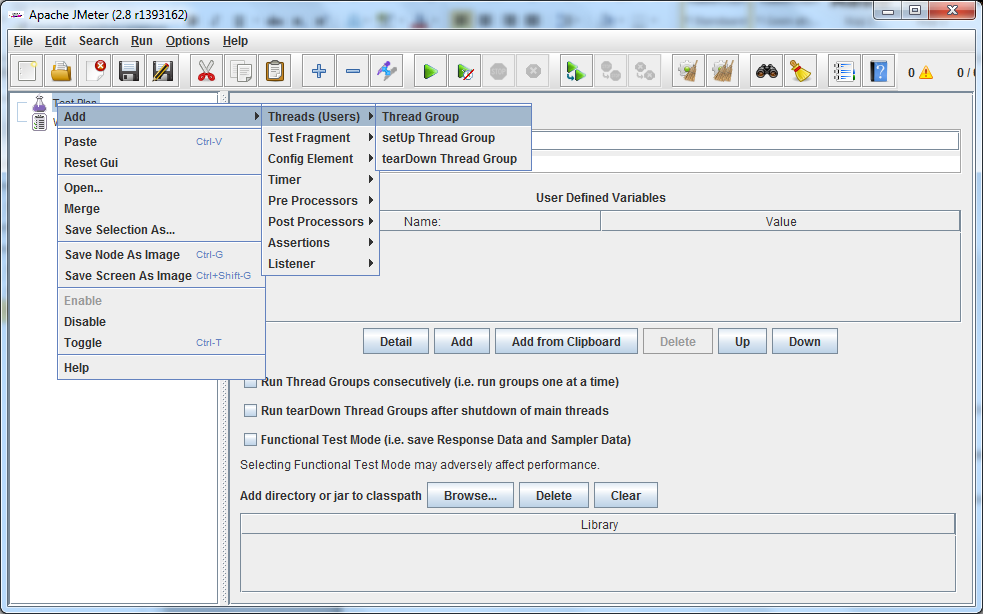Viewport: 983px width, 614px height.
Task: Choose Thread Group from submenu
Action: (453, 117)
